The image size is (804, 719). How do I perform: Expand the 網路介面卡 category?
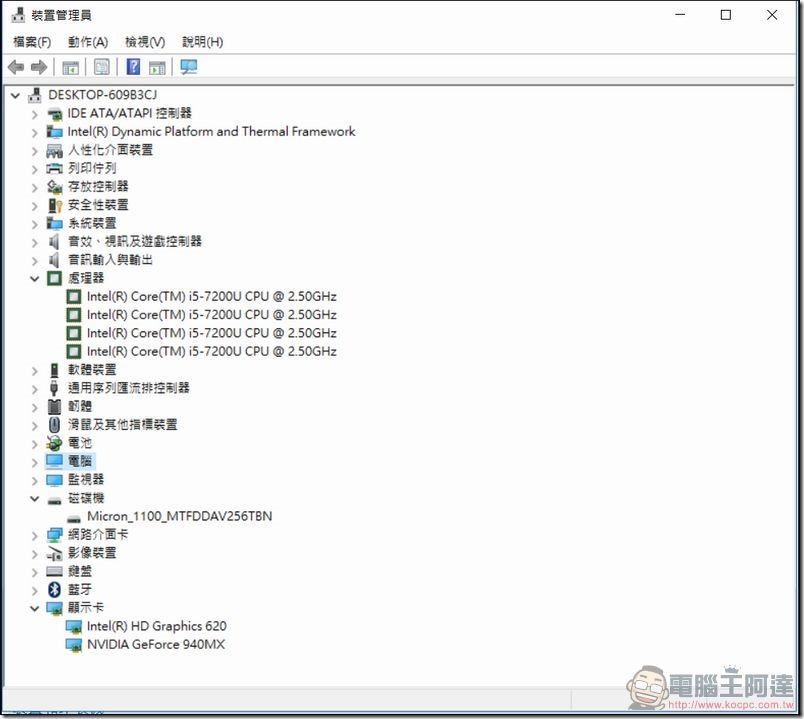34,535
